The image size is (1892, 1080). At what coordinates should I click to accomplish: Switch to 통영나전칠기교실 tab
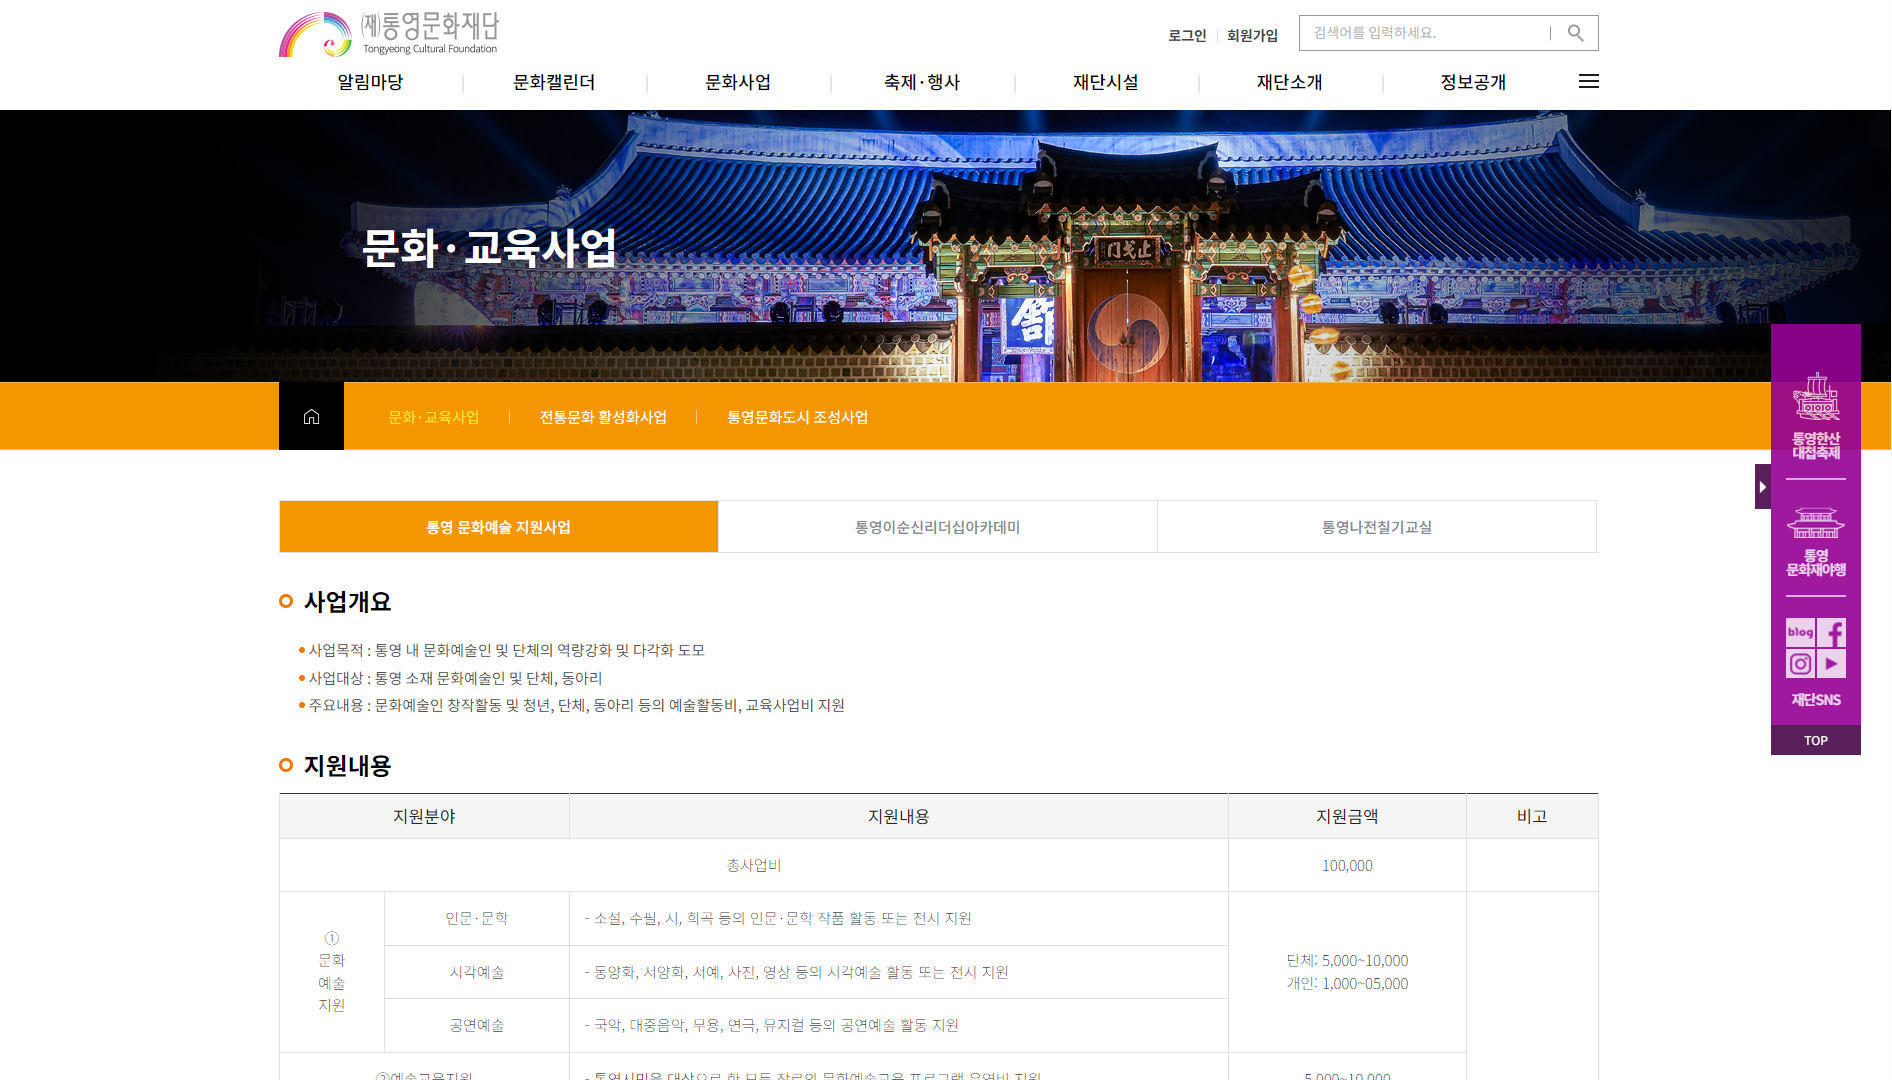[x=1376, y=527]
